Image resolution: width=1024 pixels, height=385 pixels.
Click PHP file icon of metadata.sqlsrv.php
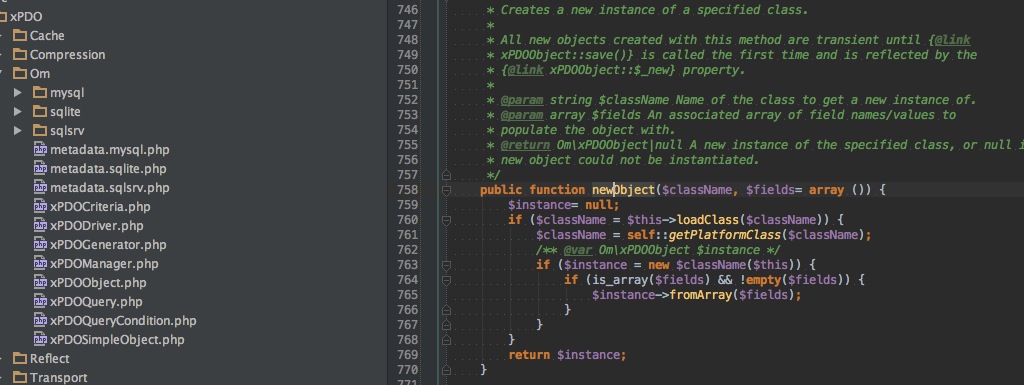point(40,188)
